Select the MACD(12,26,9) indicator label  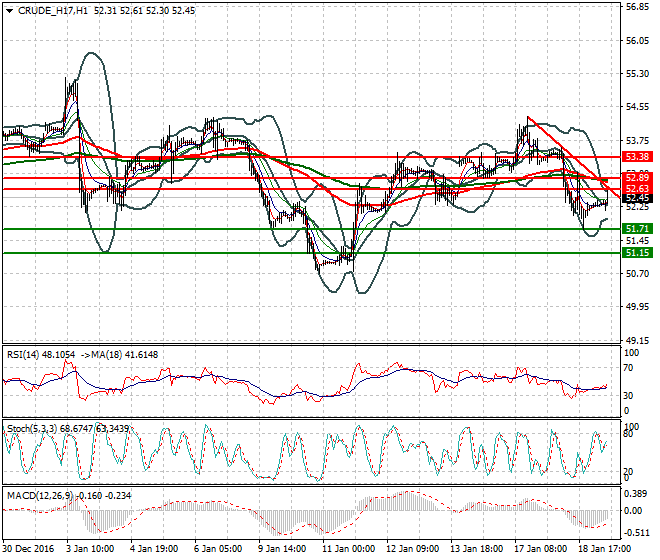[42, 496]
